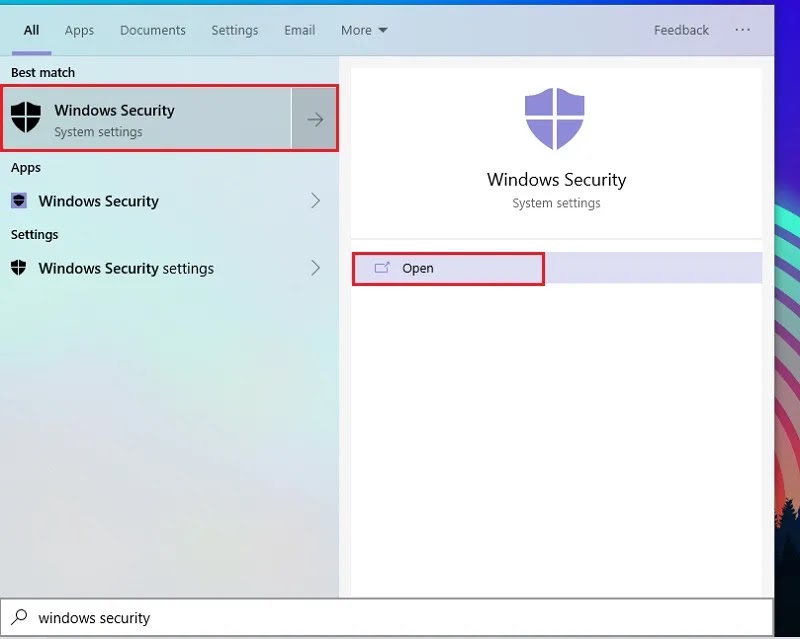The height and width of the screenshot is (639, 800).
Task: Expand the Windows Security app chevron
Action: (x=315, y=201)
